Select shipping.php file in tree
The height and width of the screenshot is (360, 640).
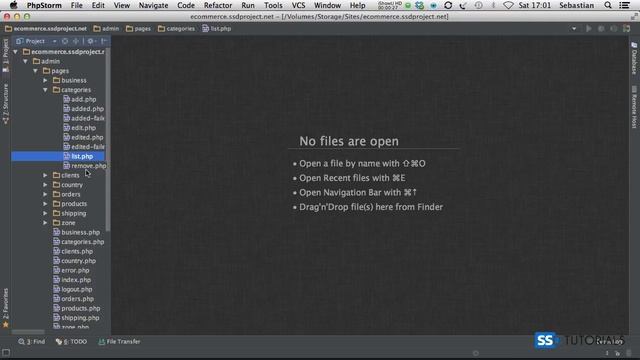[76, 318]
